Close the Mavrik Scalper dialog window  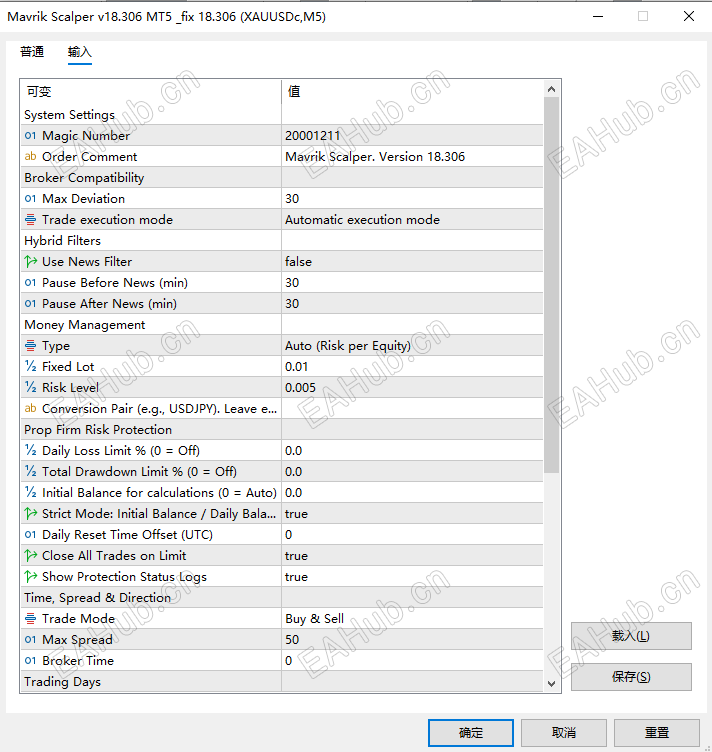(689, 16)
